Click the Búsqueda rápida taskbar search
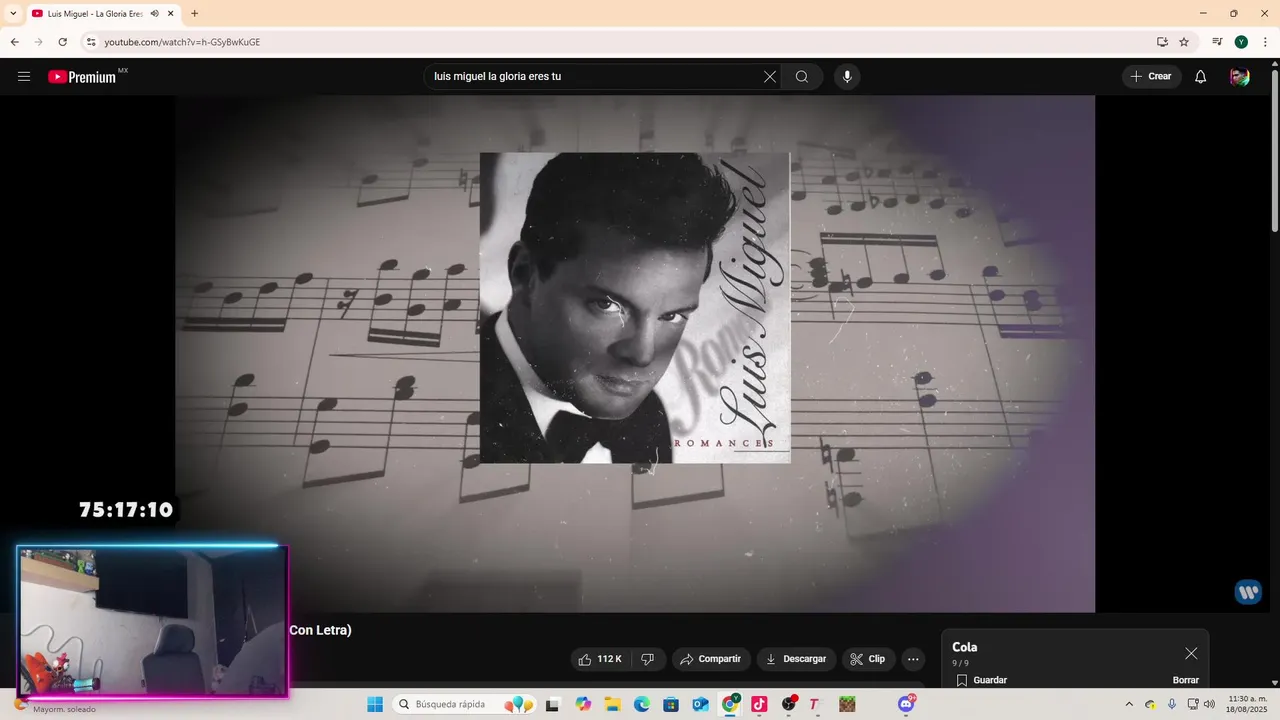This screenshot has height=720, width=1280. click(464, 704)
